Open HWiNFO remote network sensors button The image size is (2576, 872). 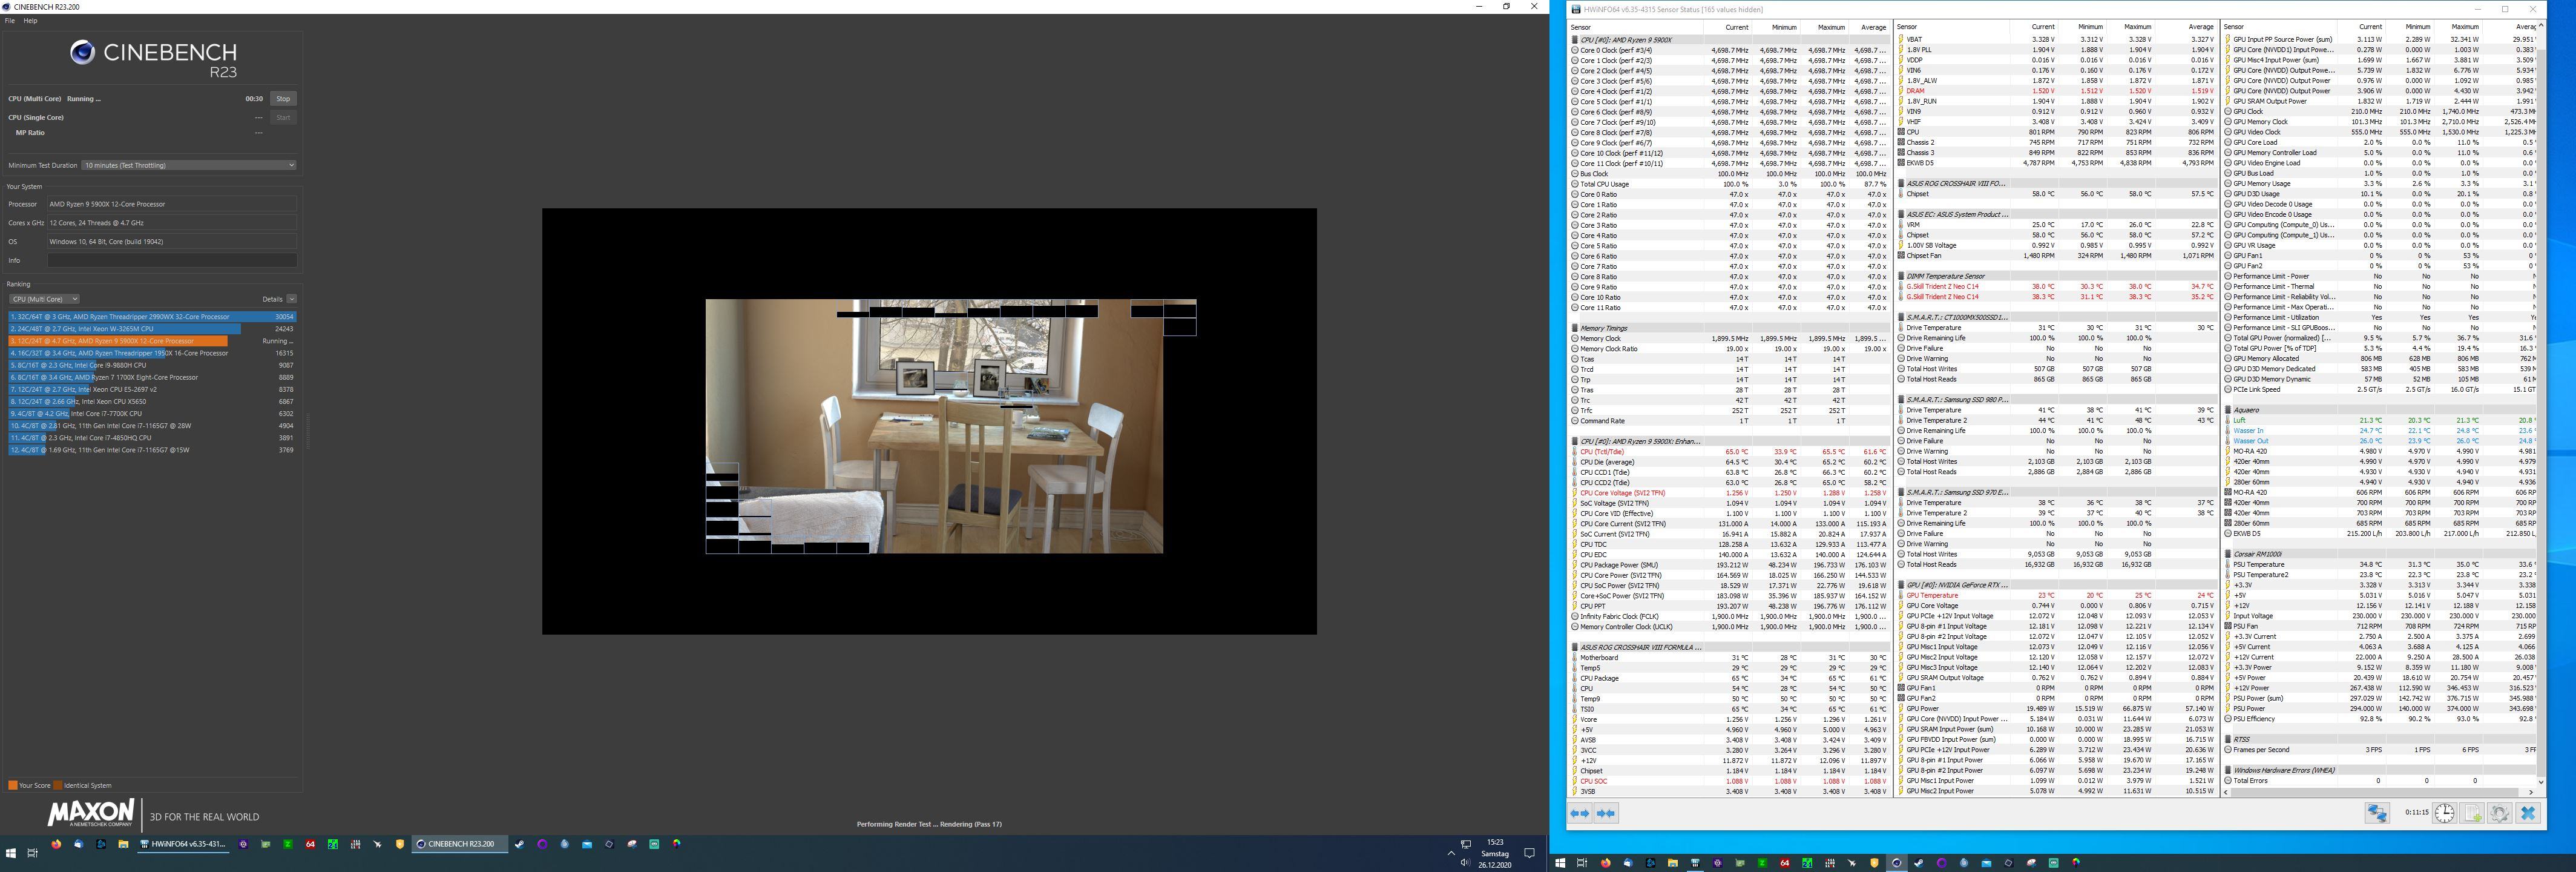coord(2377,813)
